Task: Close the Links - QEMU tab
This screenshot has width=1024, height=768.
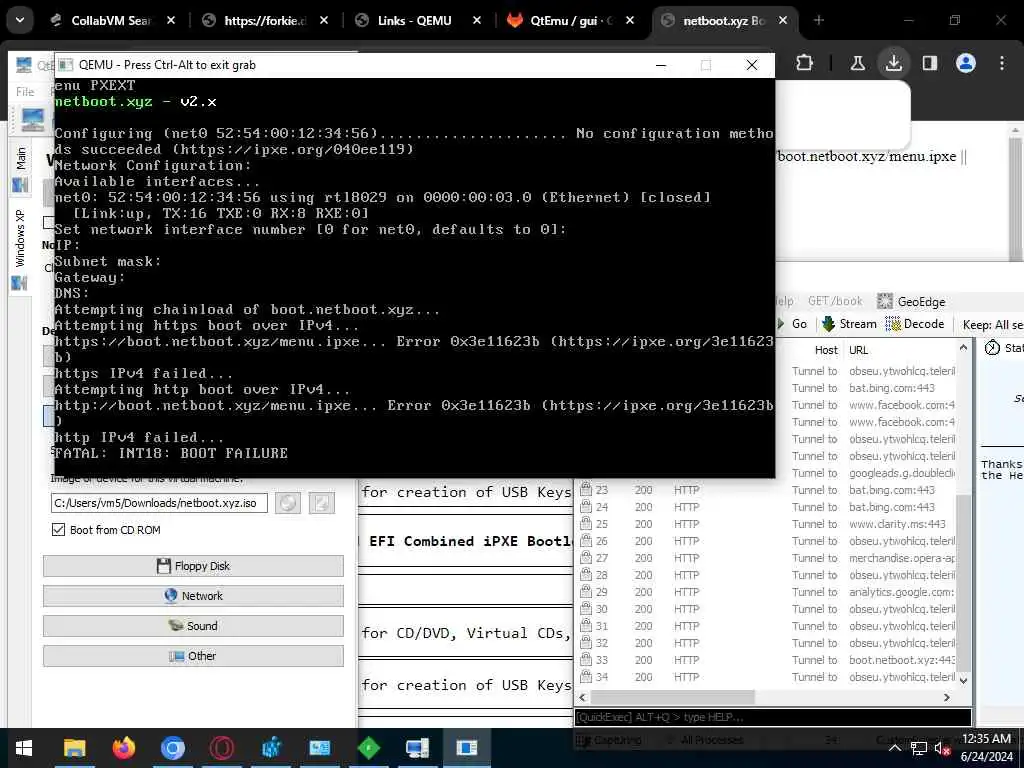Action: pyautogui.click(x=477, y=20)
